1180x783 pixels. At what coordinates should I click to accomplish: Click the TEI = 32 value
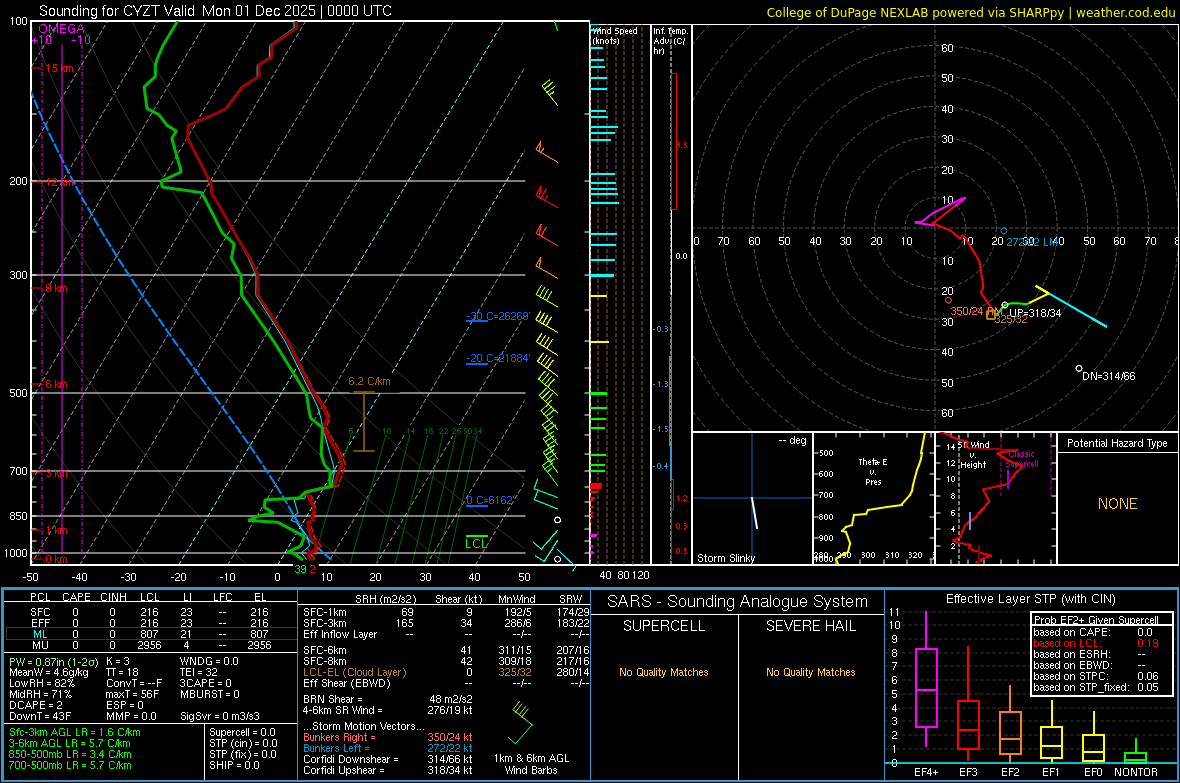[x=199, y=672]
